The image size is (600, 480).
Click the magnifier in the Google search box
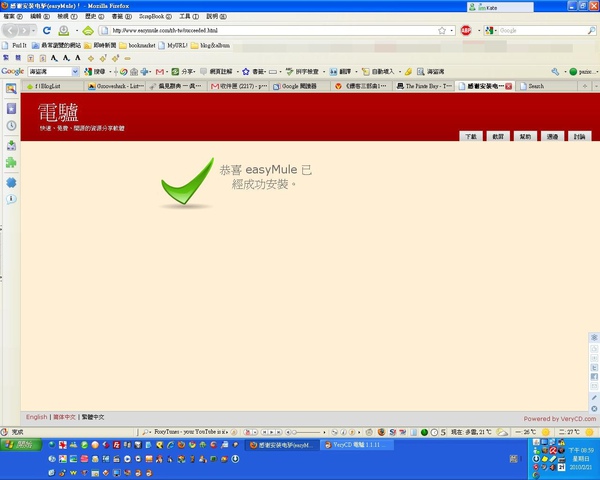tap(591, 30)
